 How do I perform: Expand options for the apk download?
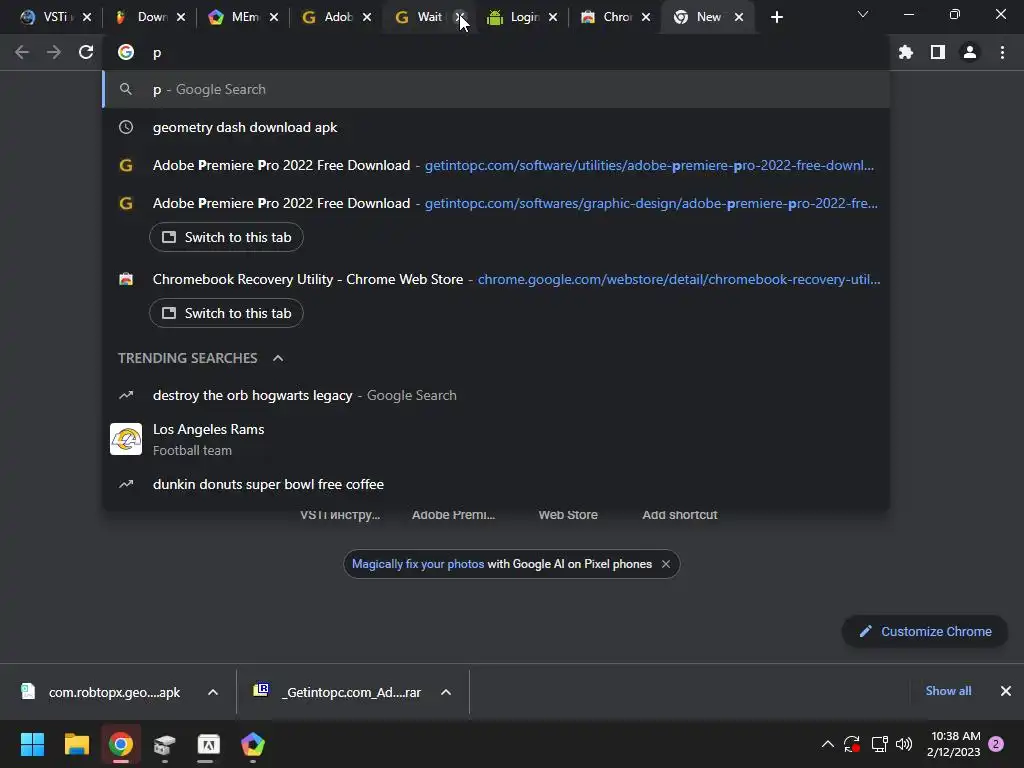[213, 692]
